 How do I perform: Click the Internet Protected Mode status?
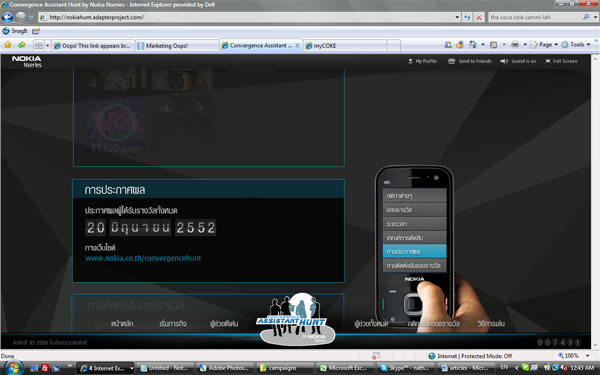470,356
